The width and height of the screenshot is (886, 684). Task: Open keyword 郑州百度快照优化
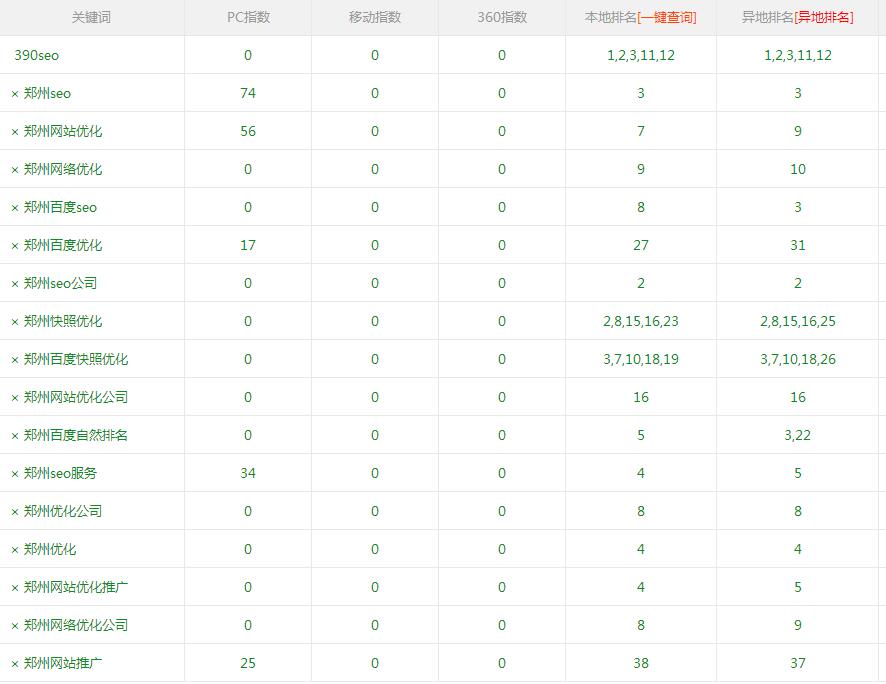coord(76,360)
